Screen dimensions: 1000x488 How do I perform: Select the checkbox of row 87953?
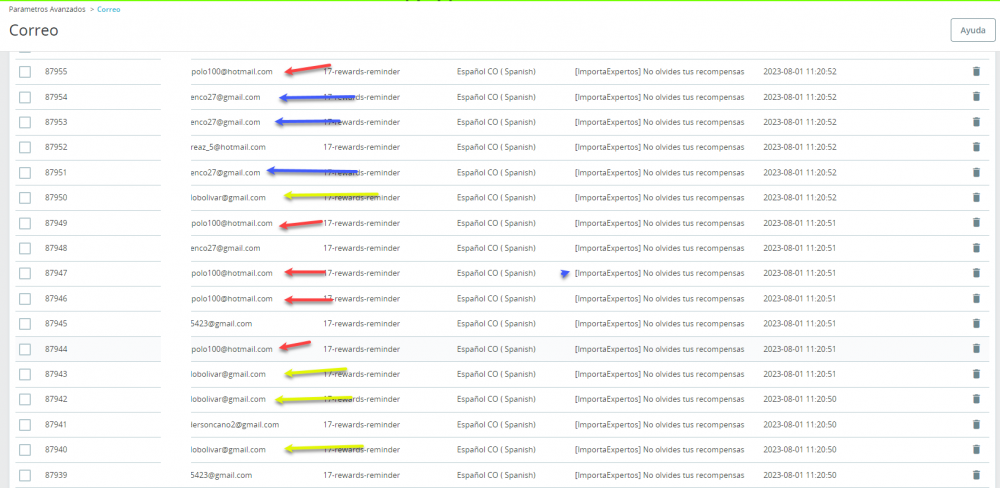25,122
